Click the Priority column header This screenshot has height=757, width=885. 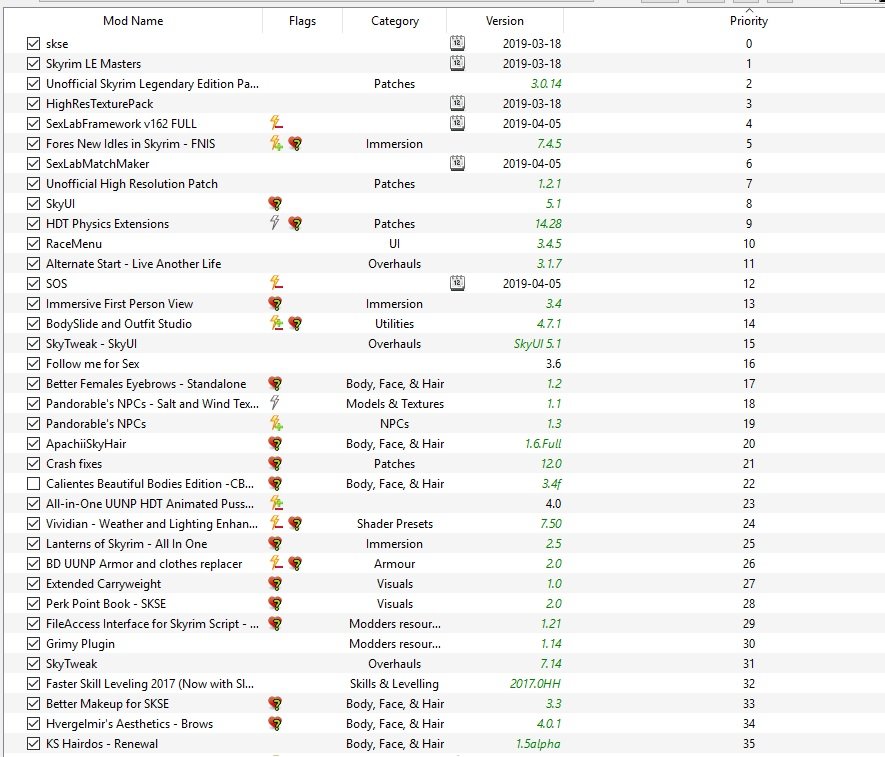pyautogui.click(x=748, y=21)
